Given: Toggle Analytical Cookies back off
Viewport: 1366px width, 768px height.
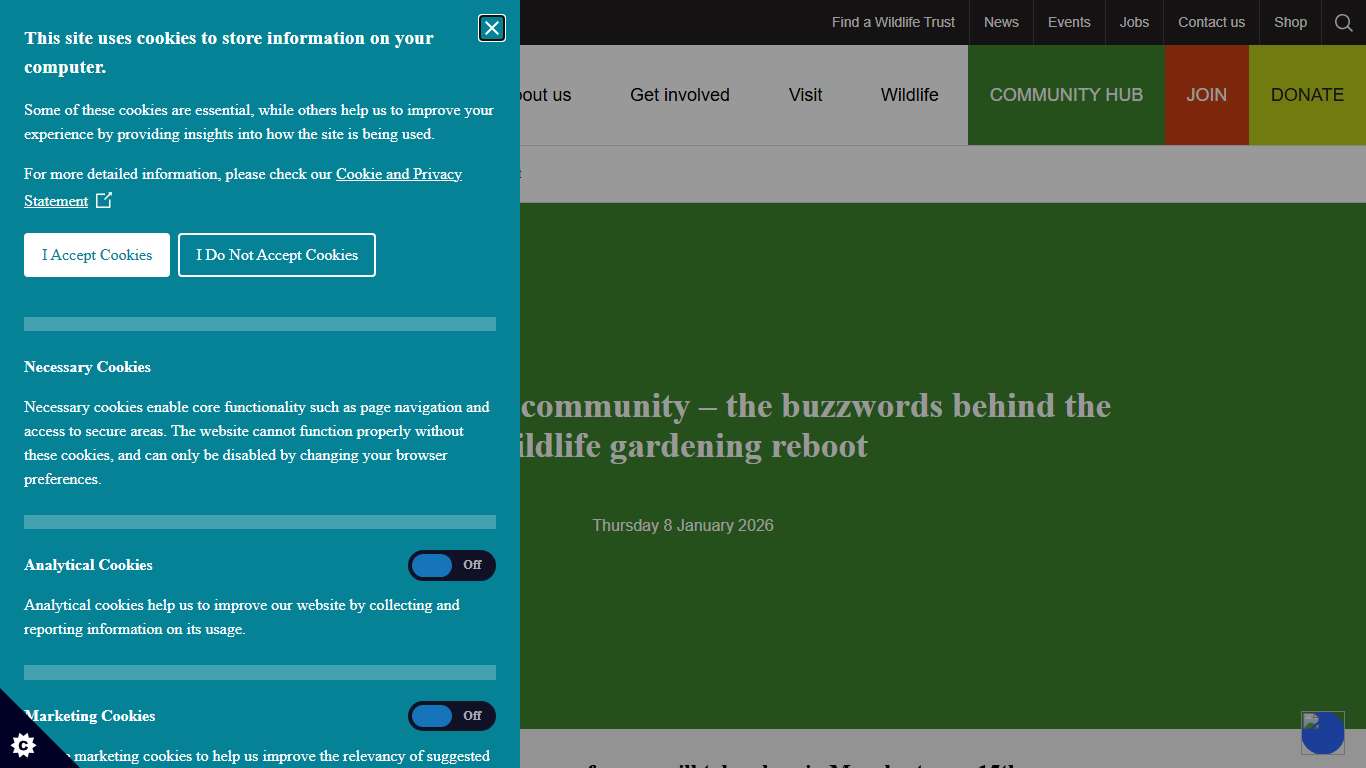Looking at the screenshot, I should [451, 565].
